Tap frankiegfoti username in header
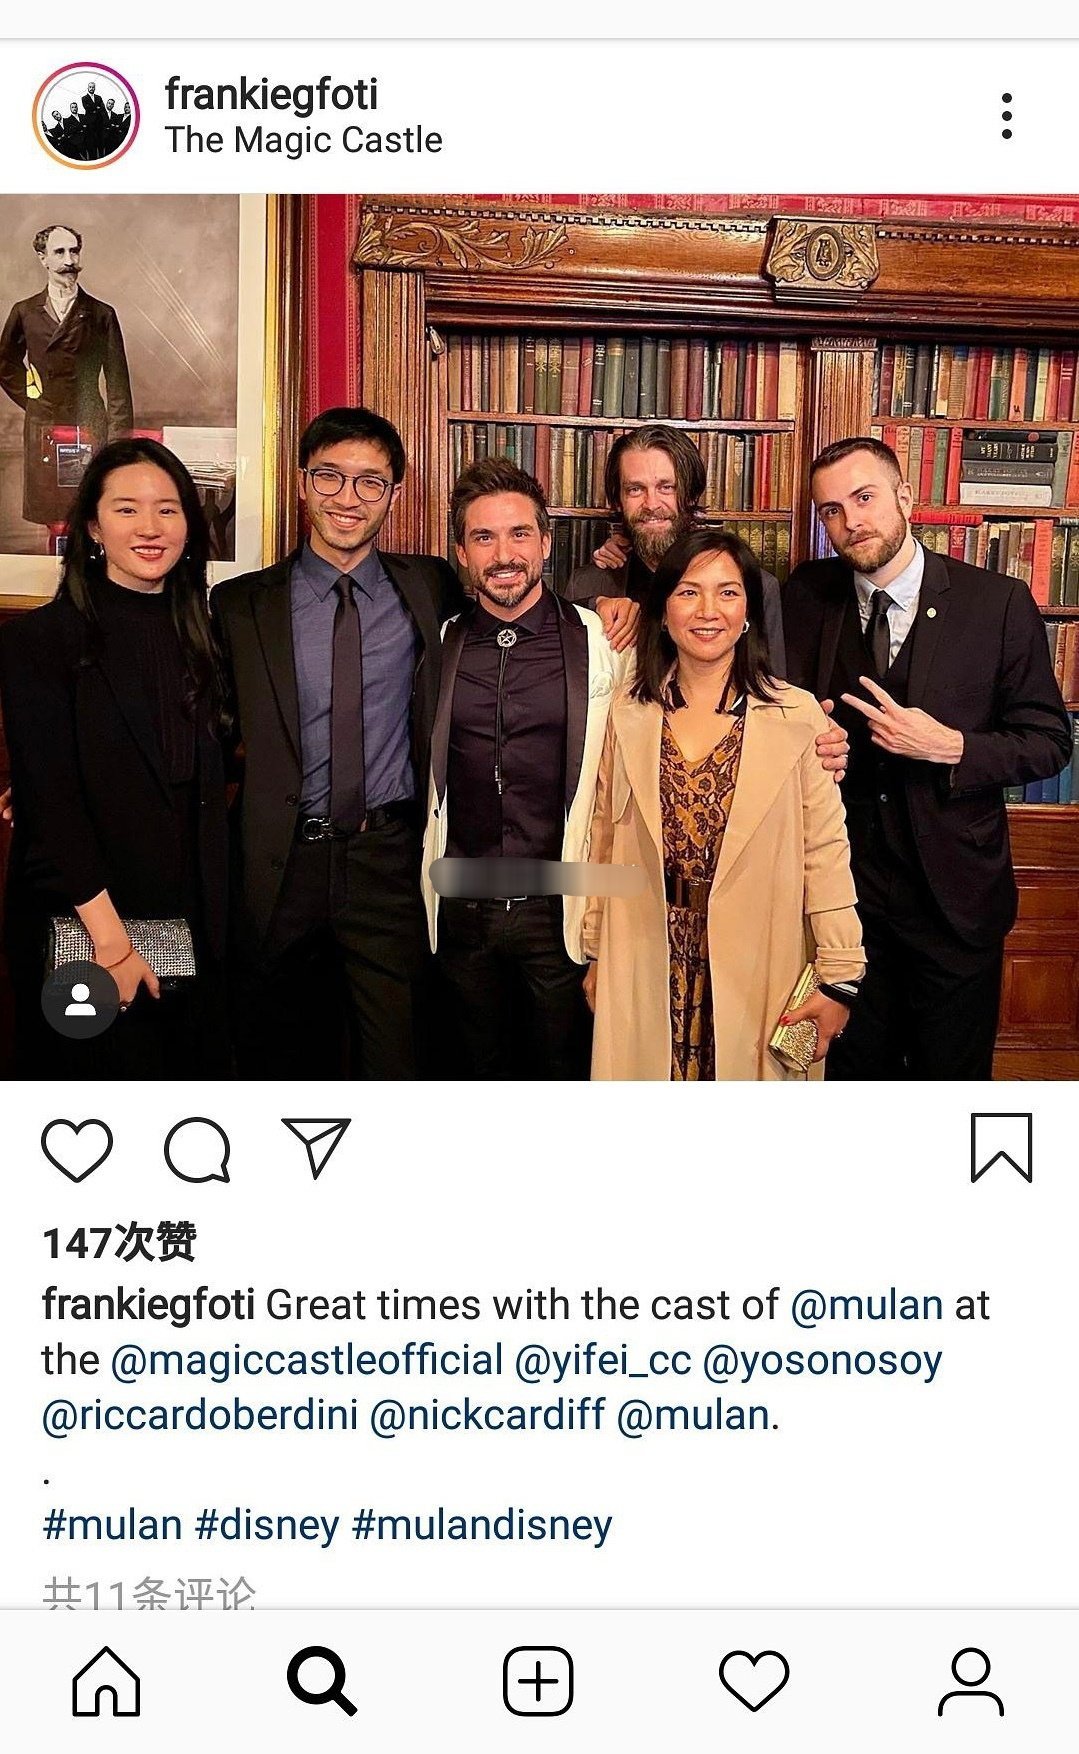The image size is (1079, 1754). [271, 95]
